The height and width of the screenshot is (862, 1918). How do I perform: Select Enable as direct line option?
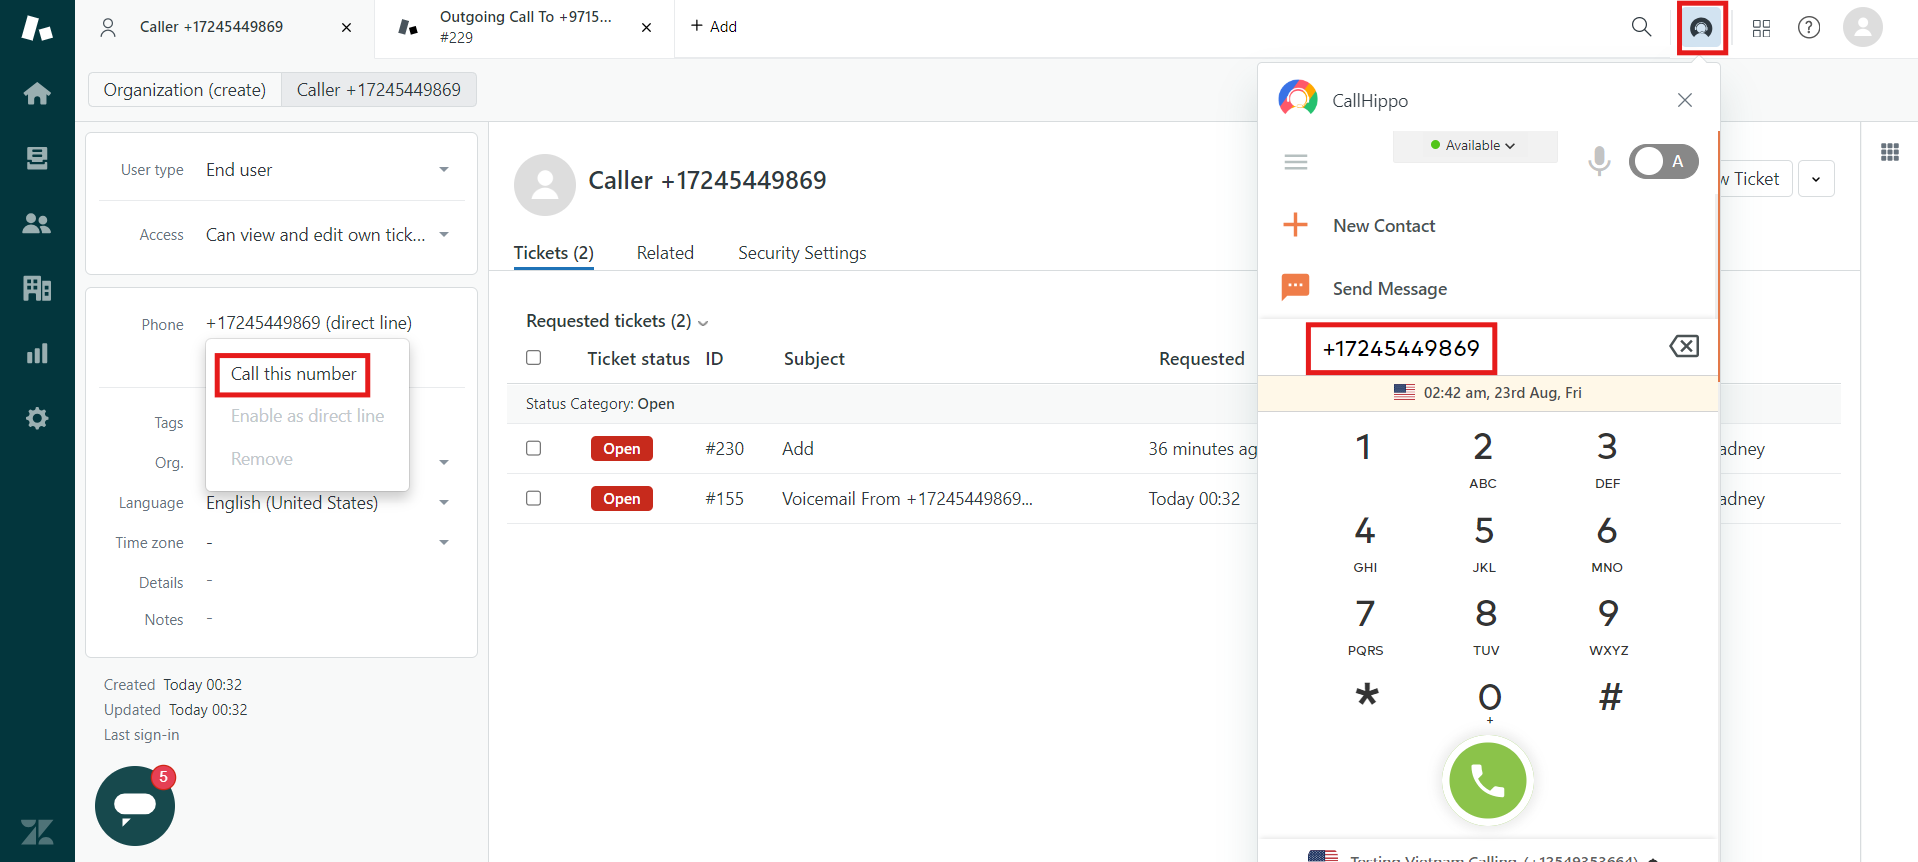307,416
